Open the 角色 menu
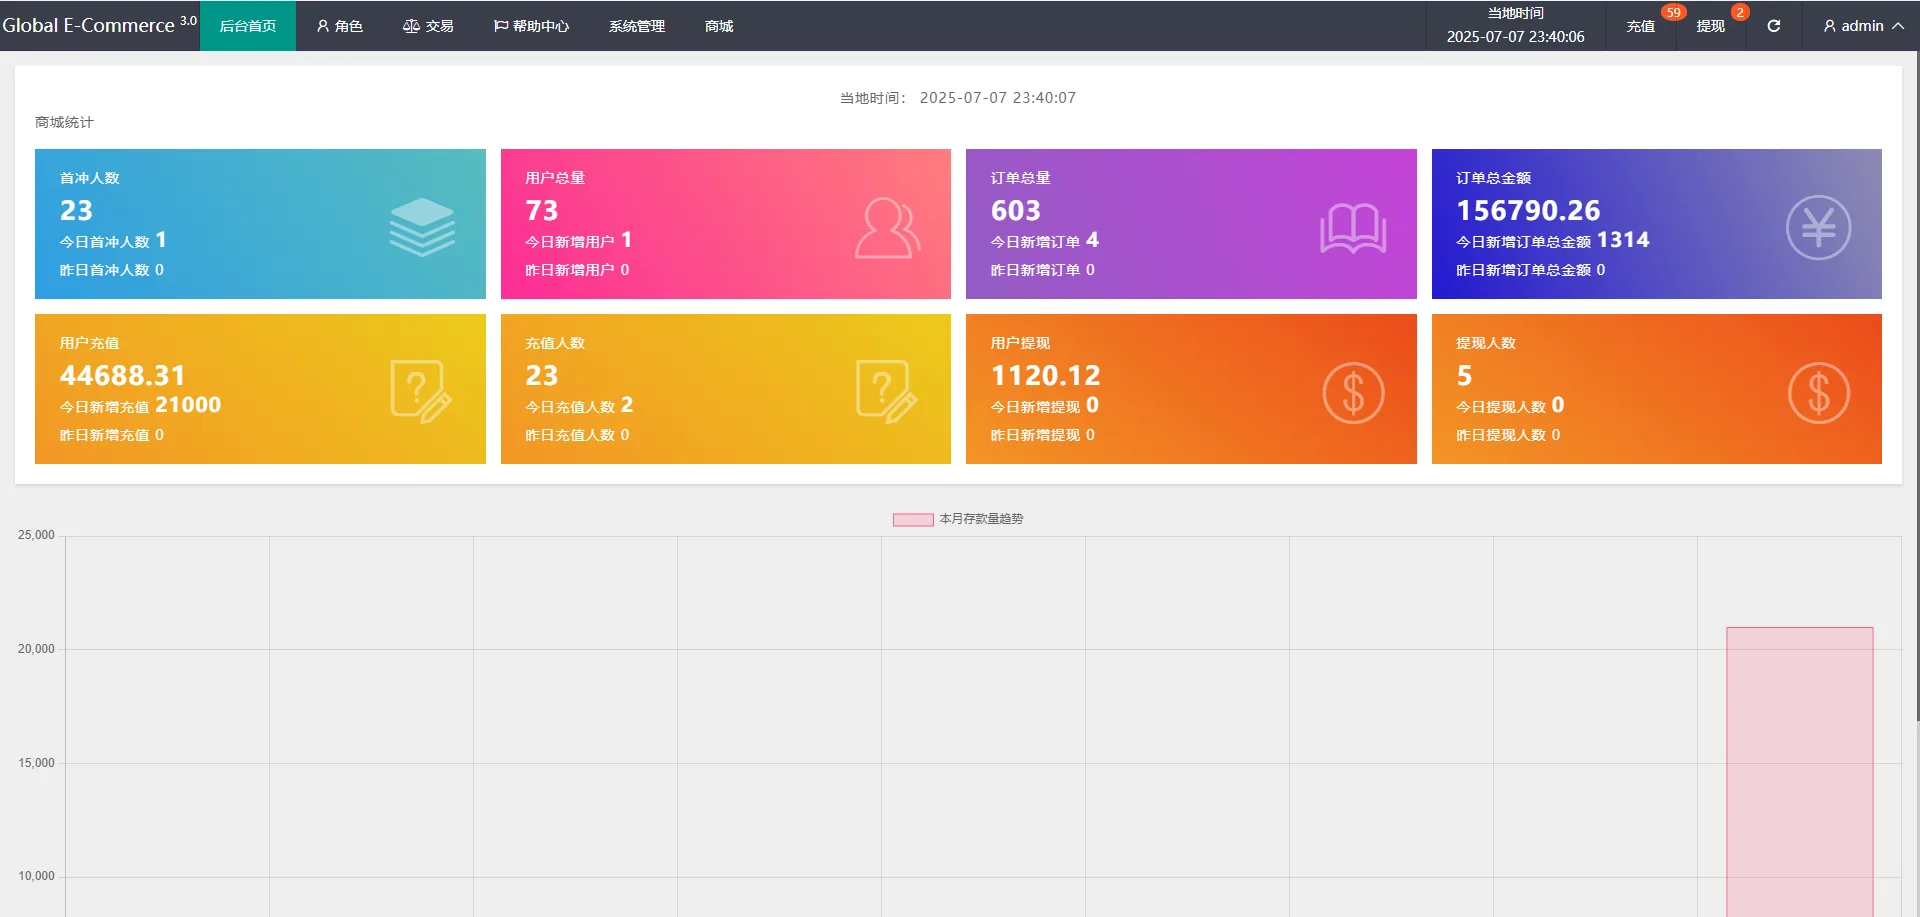Screen dimensions: 1920x917 tap(339, 26)
